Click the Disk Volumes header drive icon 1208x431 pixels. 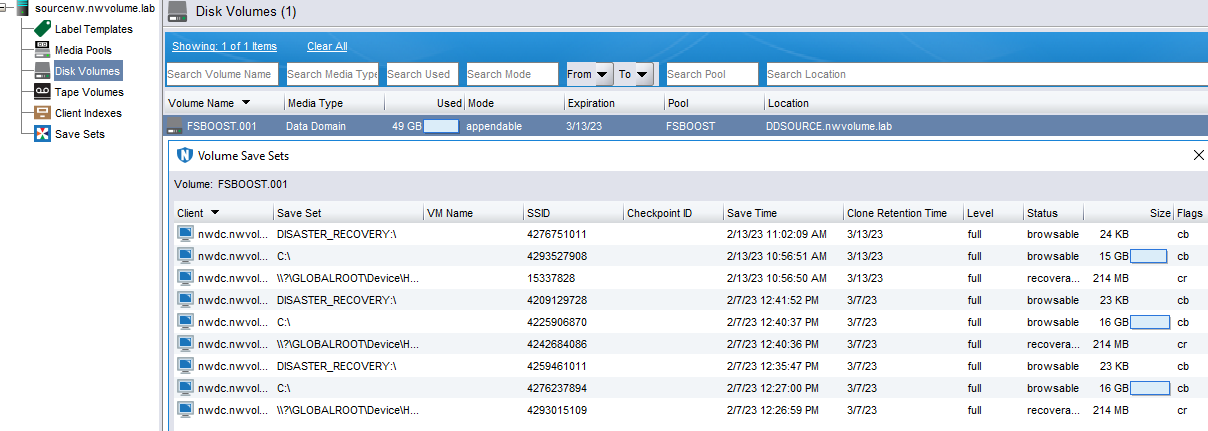click(177, 13)
